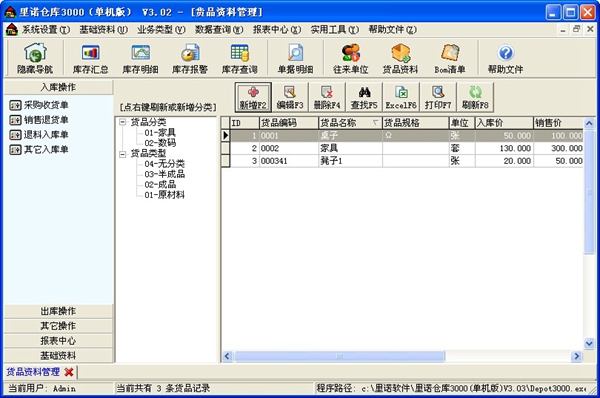The image size is (600, 398).
Task: Select 01-原材料 type in tree
Action: (165, 195)
